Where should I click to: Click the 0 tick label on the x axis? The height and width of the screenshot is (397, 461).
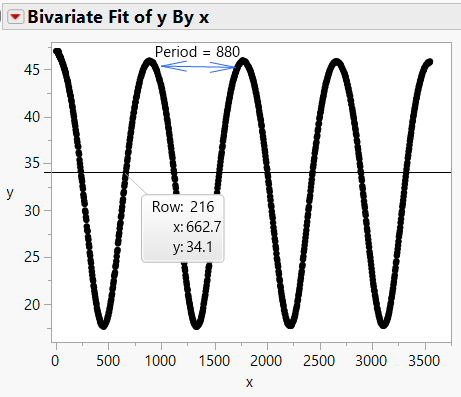click(55, 361)
